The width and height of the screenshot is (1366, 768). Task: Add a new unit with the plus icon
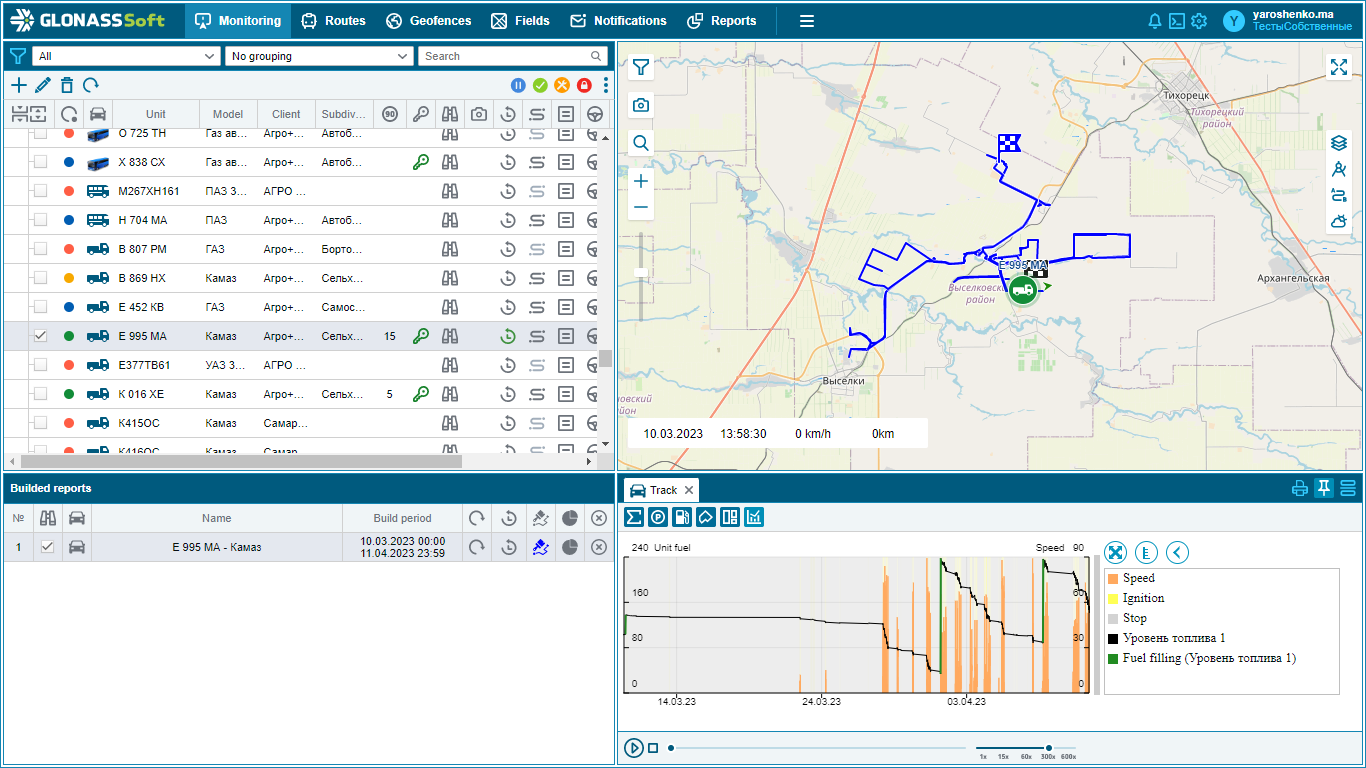(x=18, y=86)
